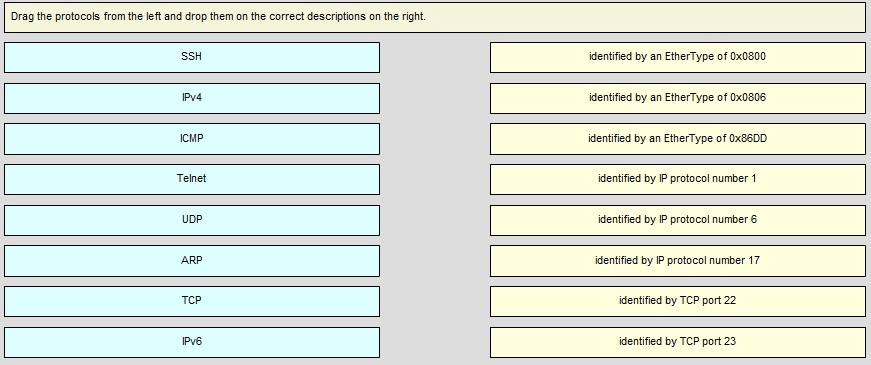The image size is (871, 365).
Task: Choose the IP protocol number 17 target
Action: coord(678,261)
